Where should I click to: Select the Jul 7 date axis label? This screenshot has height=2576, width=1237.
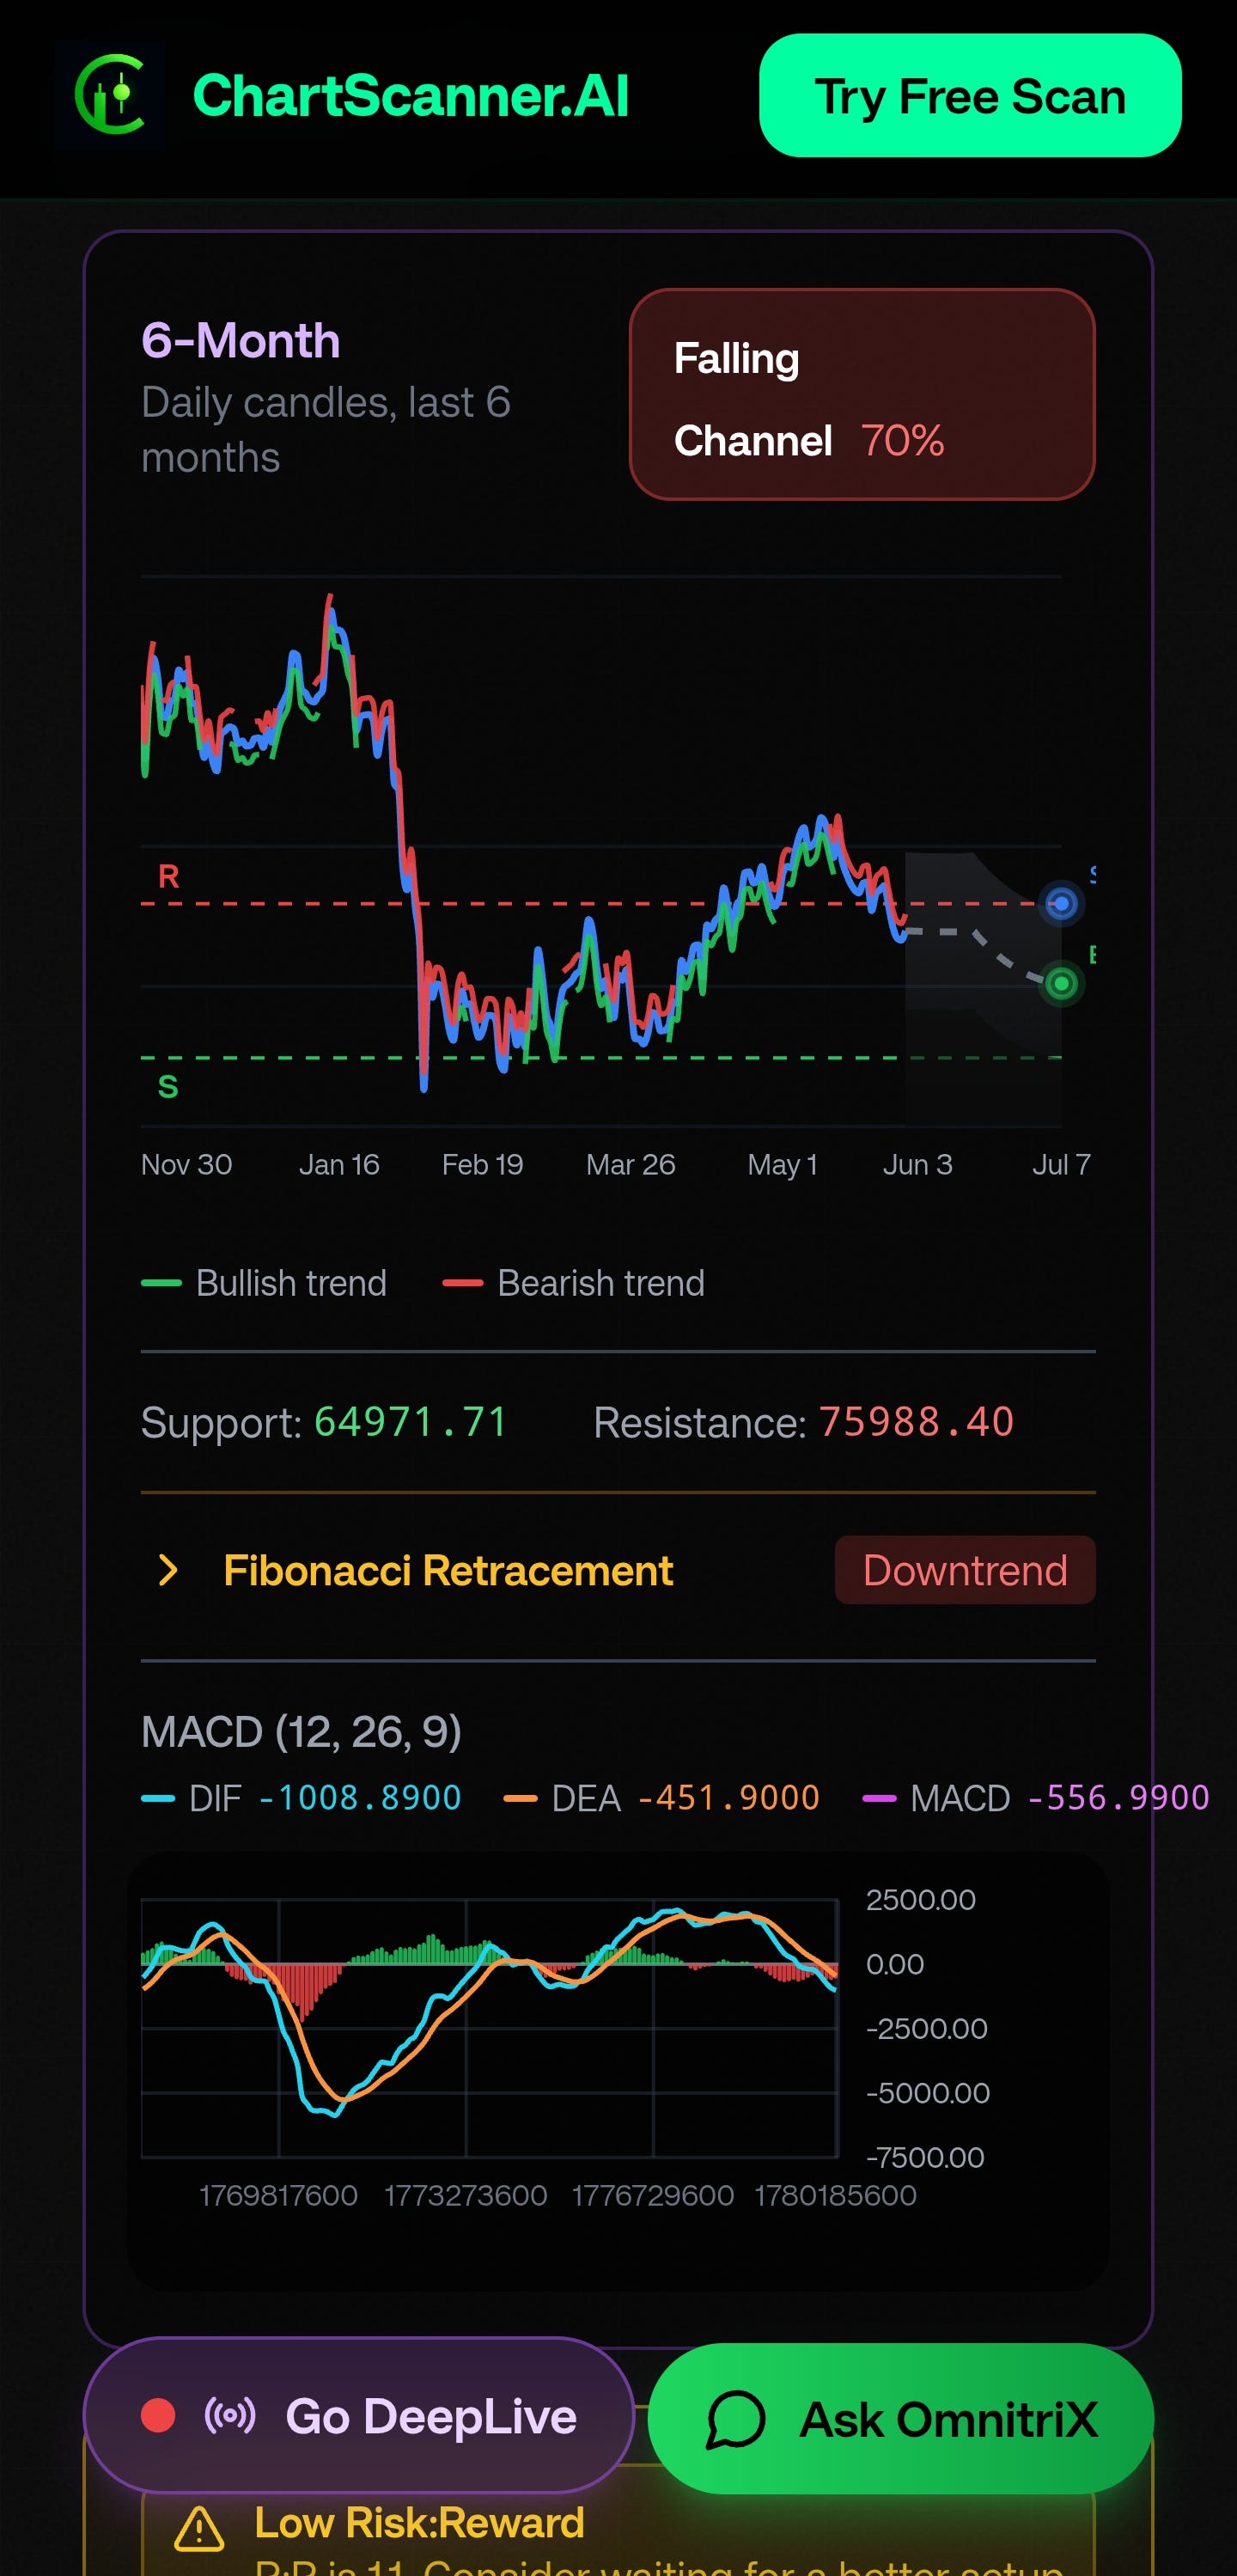tap(1061, 1164)
